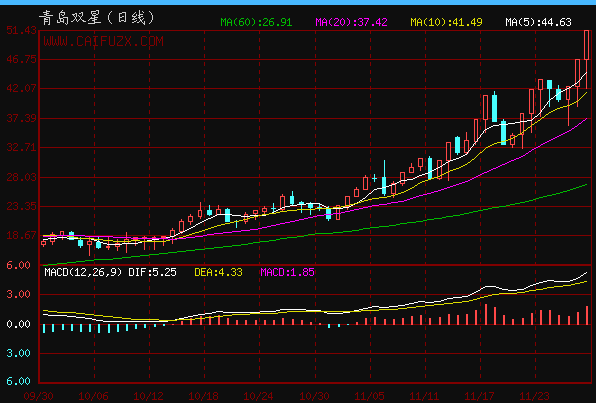This screenshot has width=596, height=403.
Task: Click the tallest red MACD histogram bar
Action: 486,314
